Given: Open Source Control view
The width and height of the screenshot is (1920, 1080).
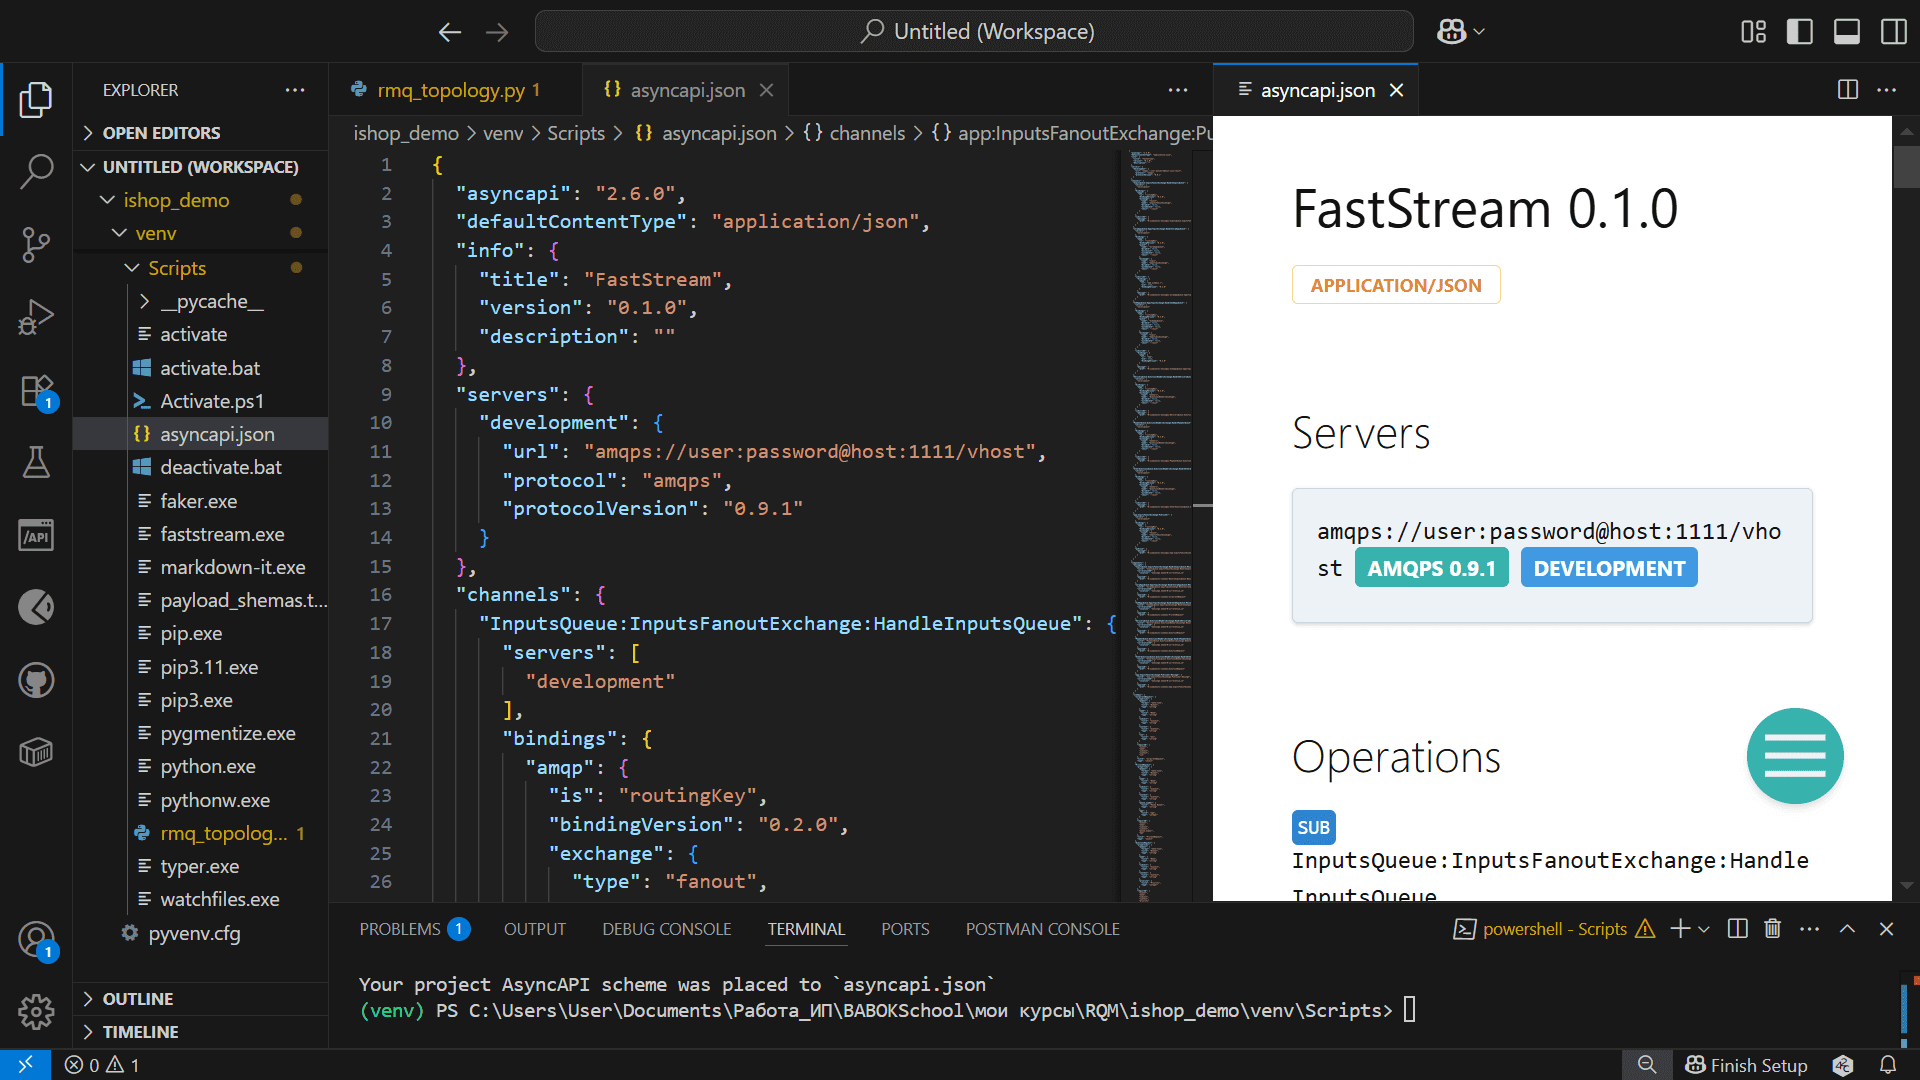Looking at the screenshot, I should [x=36, y=244].
